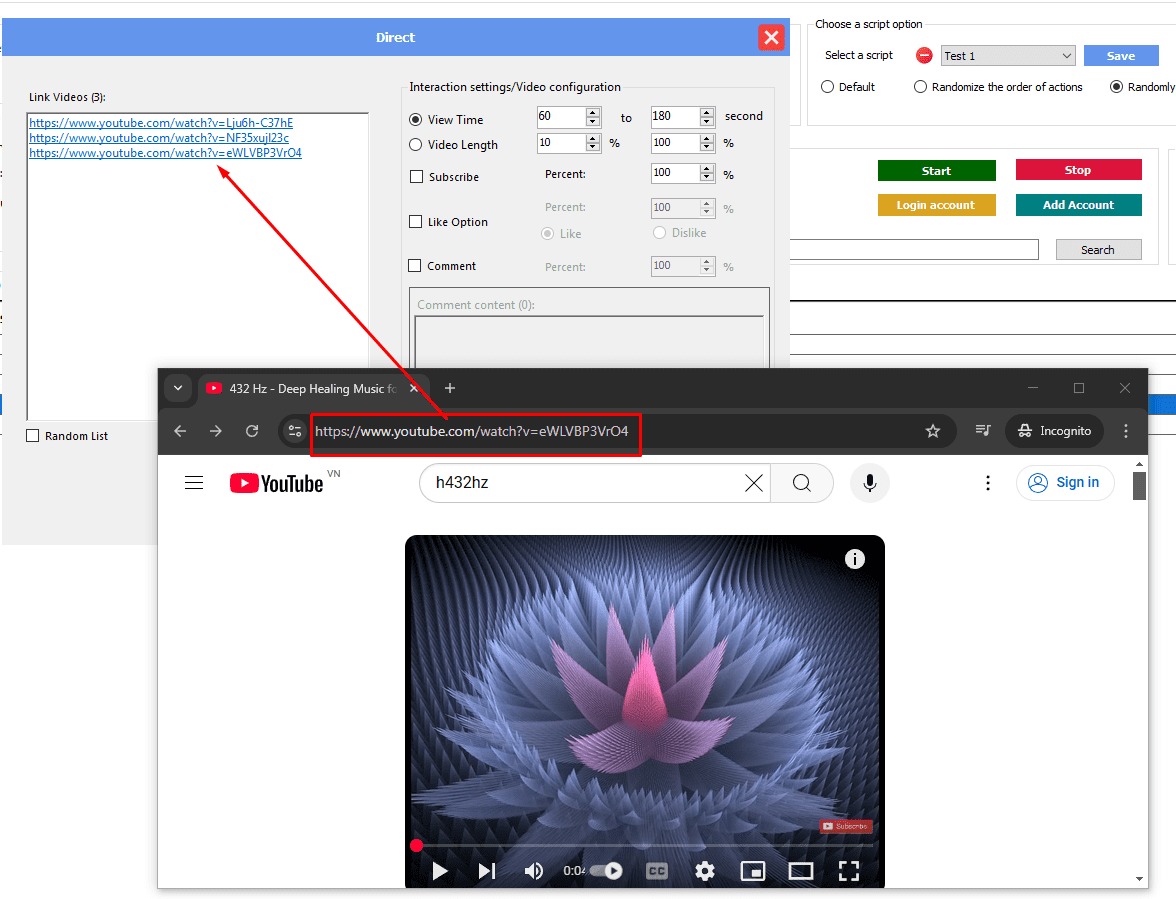
Task: Select the Randomly radio option
Action: 1116,87
